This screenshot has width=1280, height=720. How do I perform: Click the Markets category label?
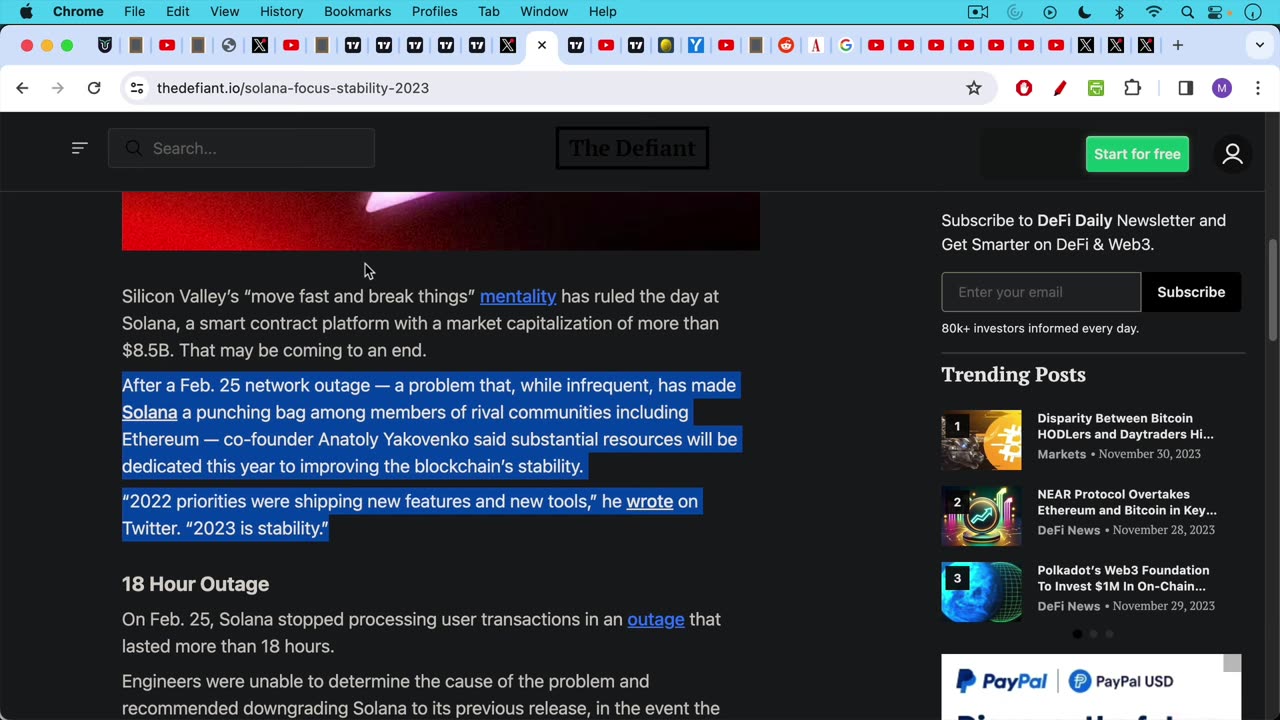click(x=1061, y=454)
